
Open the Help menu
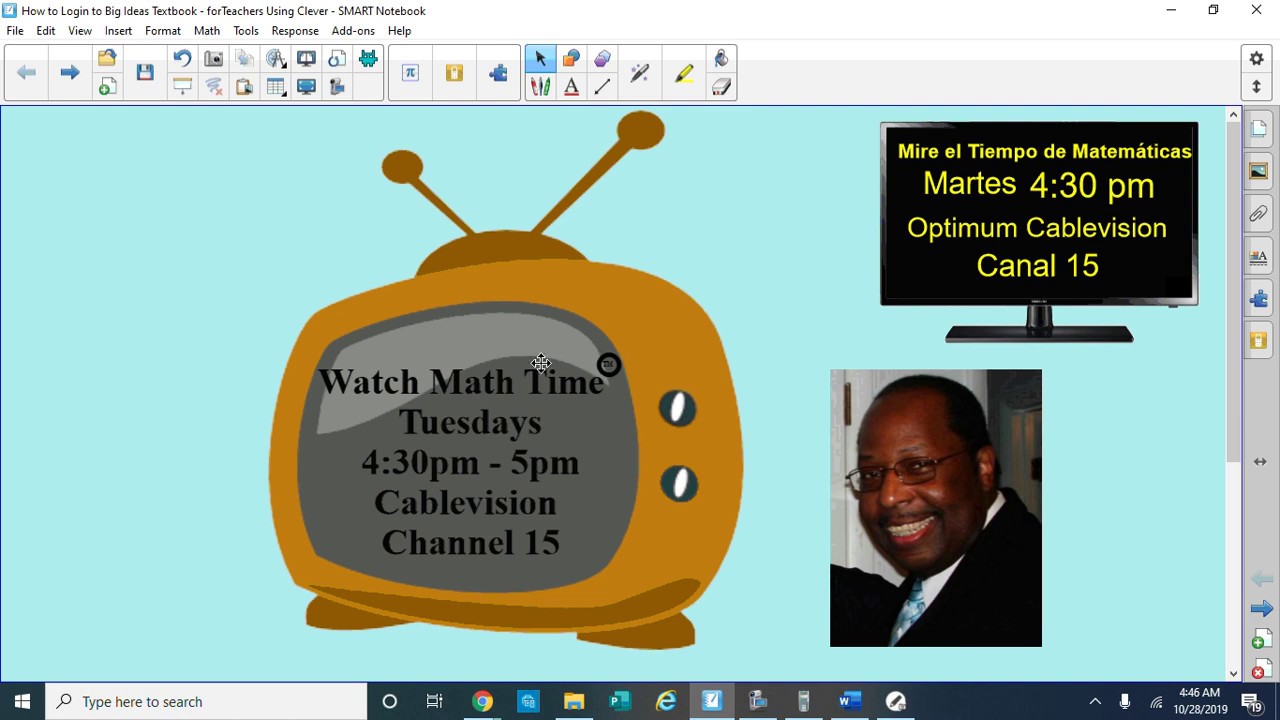tap(399, 31)
